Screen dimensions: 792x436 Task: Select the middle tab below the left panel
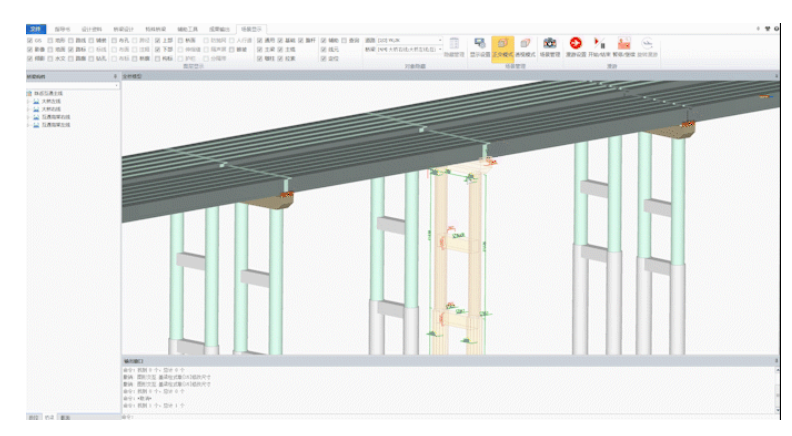coord(49,417)
